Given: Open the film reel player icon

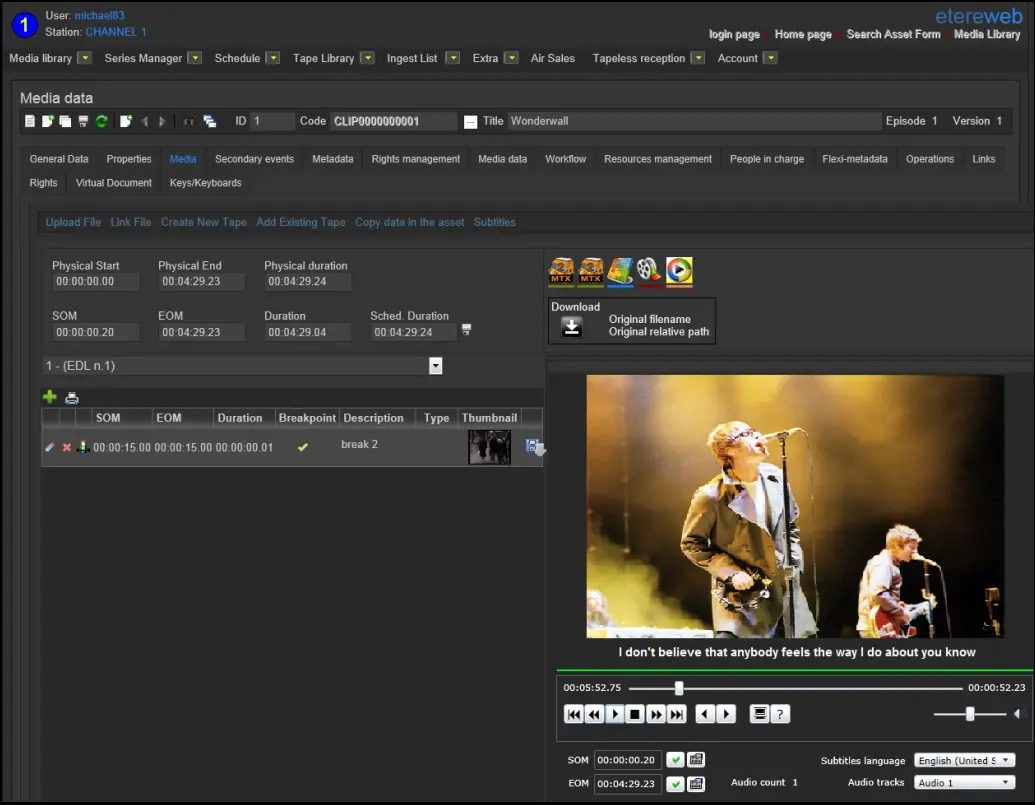Looking at the screenshot, I should point(648,270).
